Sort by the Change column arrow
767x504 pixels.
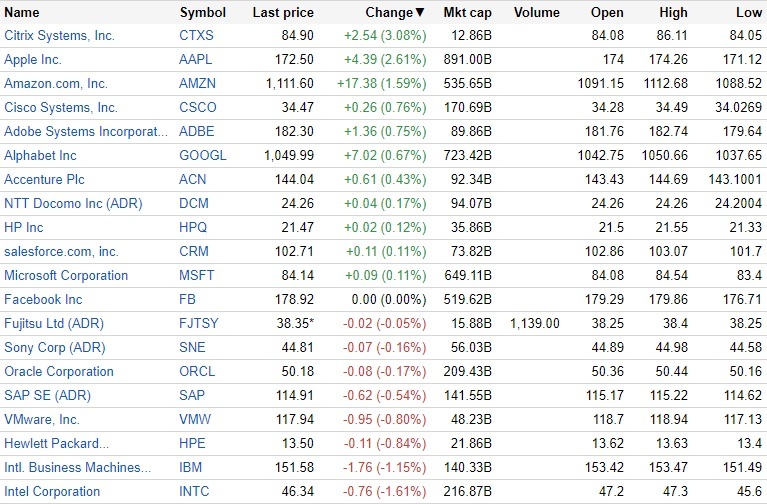419,13
